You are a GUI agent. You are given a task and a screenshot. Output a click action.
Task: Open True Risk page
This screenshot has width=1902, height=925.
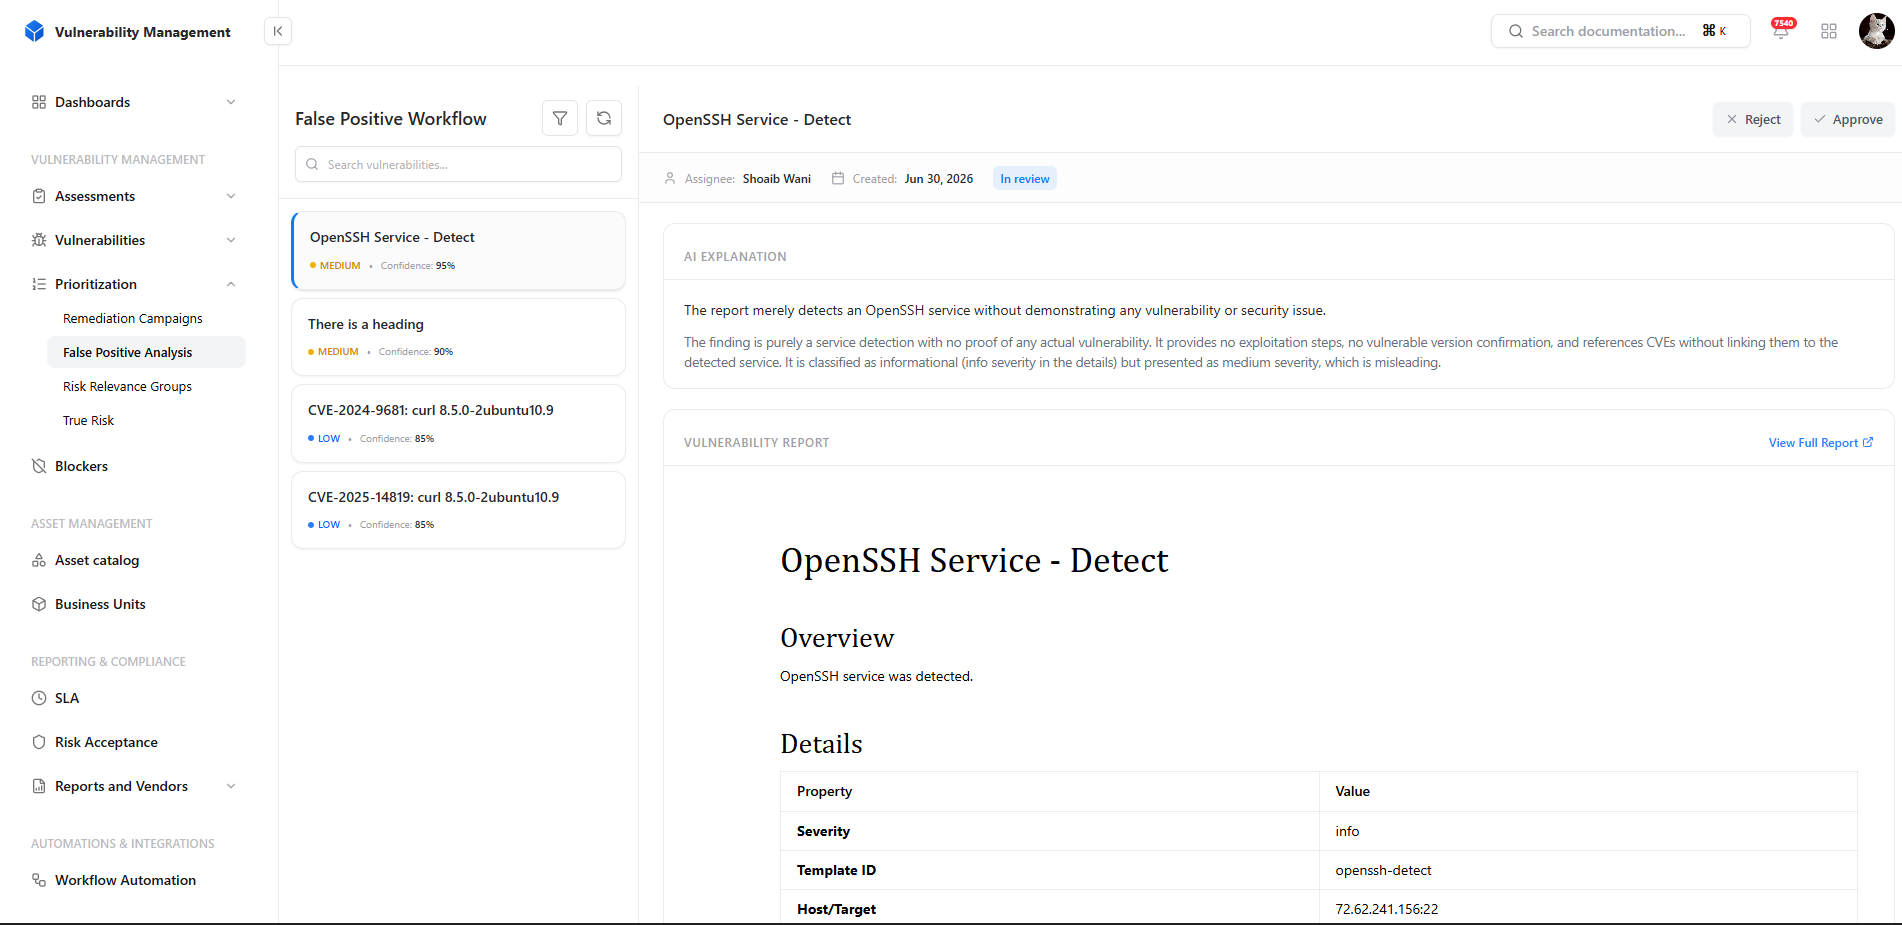[88, 420]
